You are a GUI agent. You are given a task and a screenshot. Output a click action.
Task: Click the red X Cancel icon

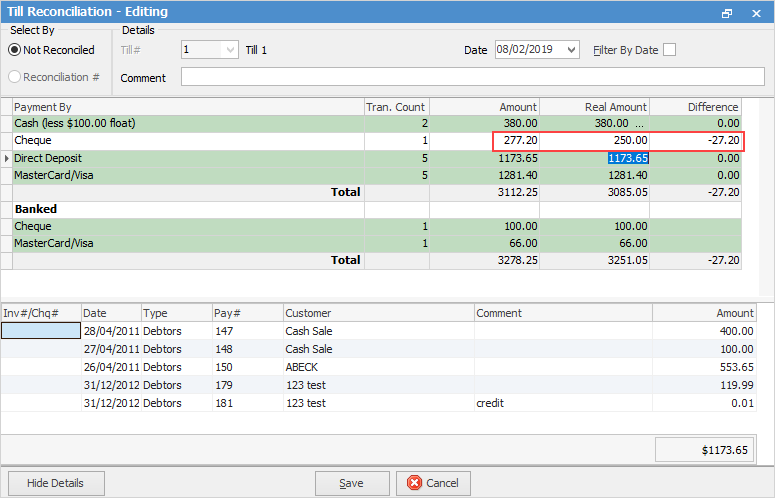tap(415, 483)
